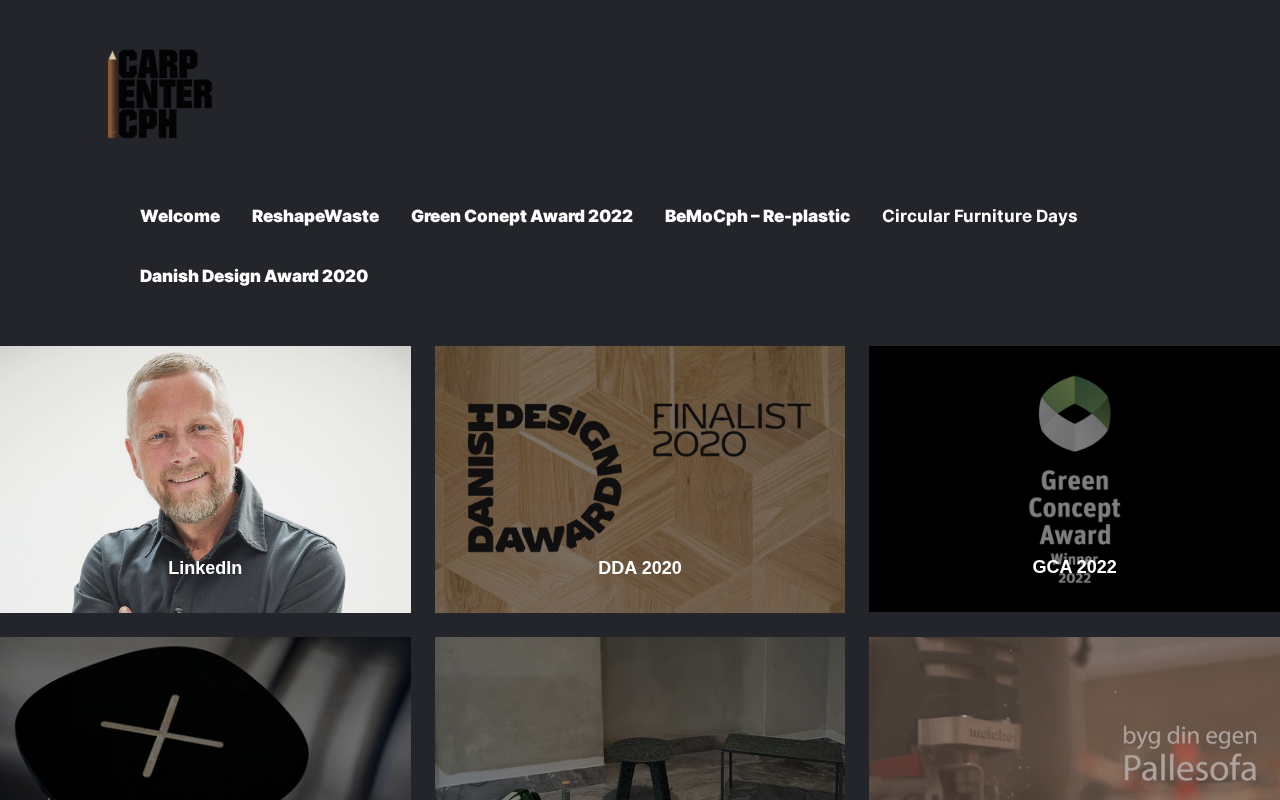Open the Welcome menu item
1280x800 pixels.
coord(180,216)
